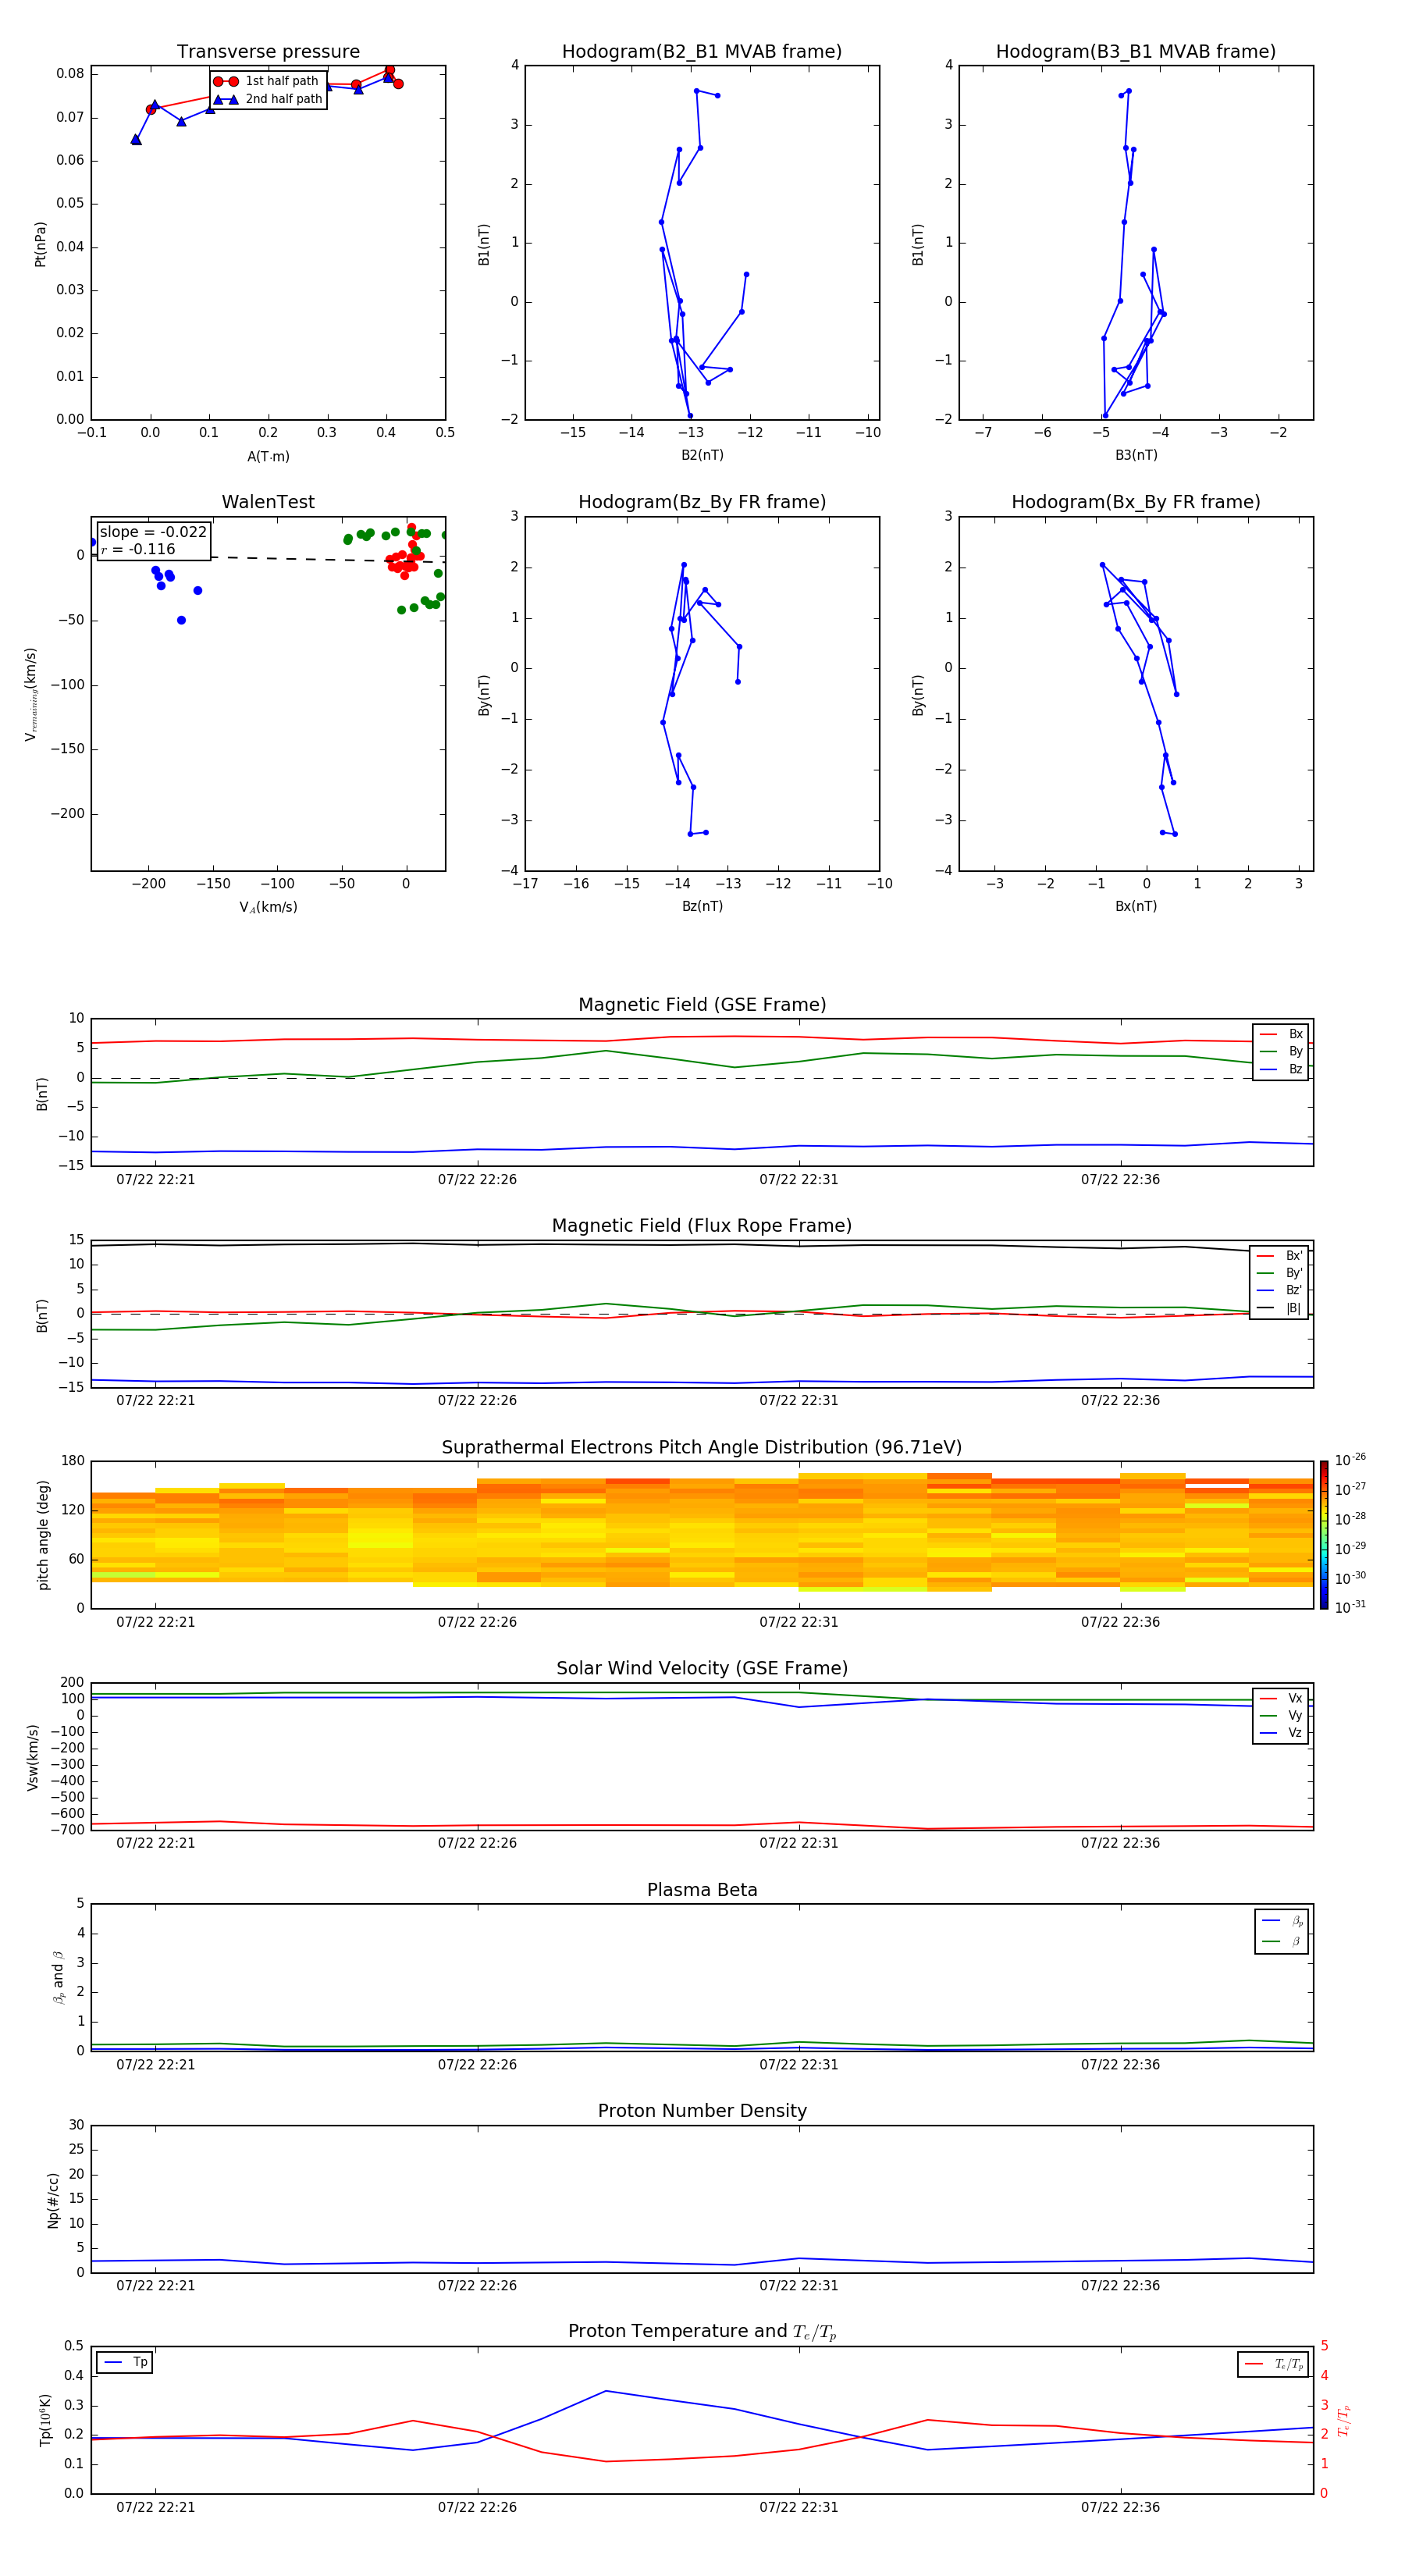The image size is (1405, 2576).
Task: Click the Bx' legend entry in flux rope panel
Action: (1279, 1256)
